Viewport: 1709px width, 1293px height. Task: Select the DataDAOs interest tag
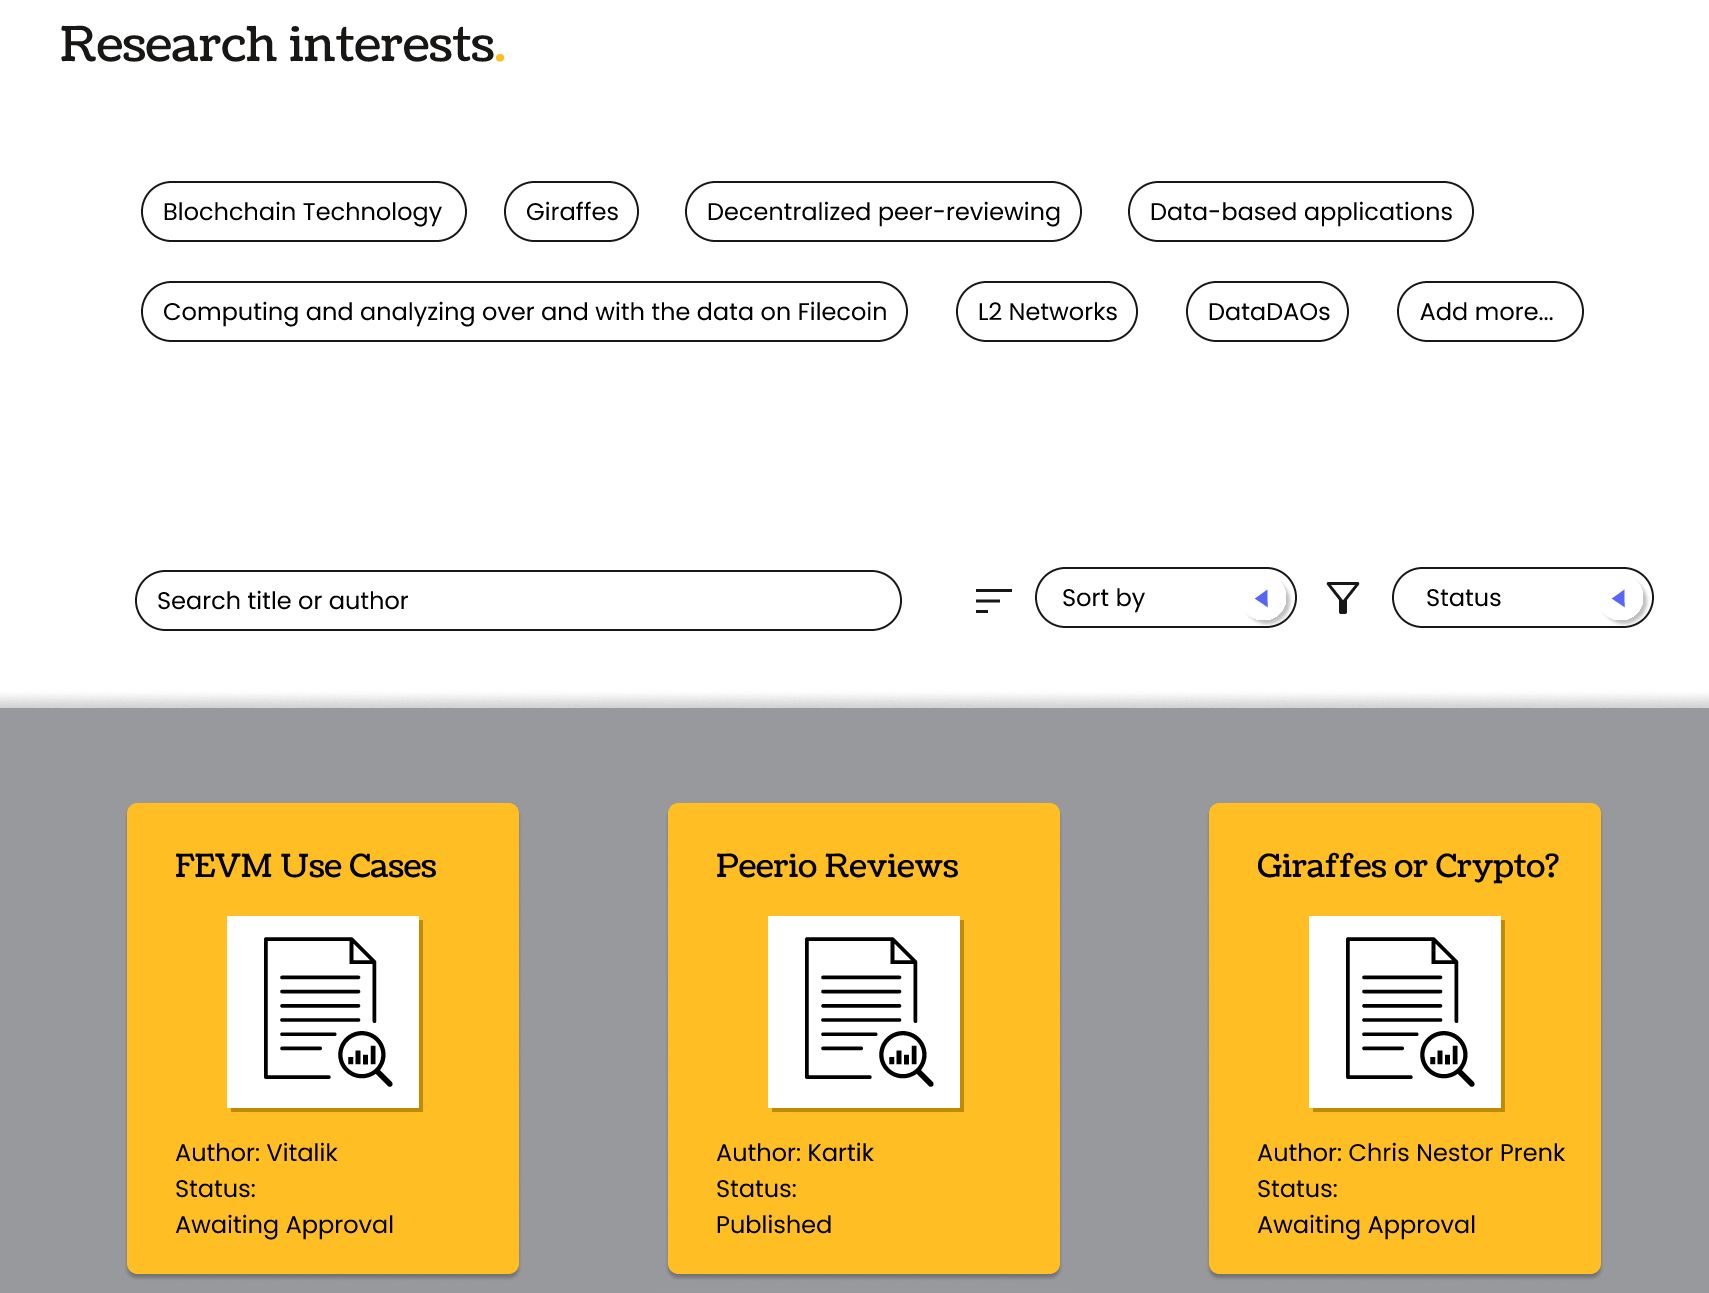pos(1267,311)
